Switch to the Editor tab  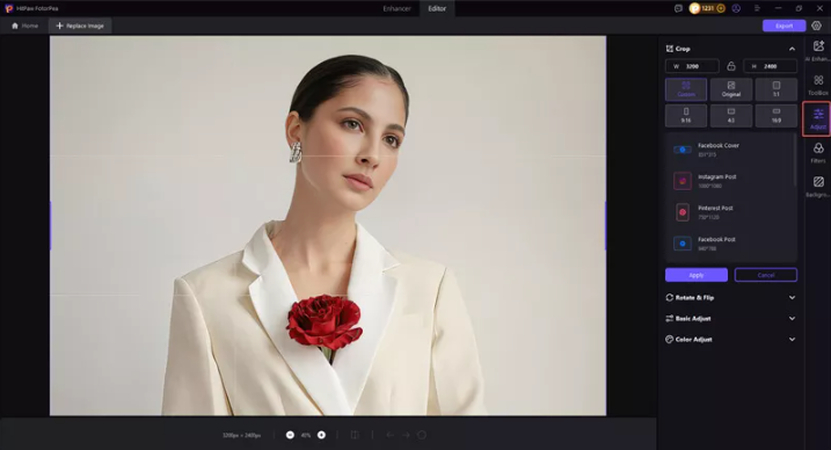click(x=437, y=8)
